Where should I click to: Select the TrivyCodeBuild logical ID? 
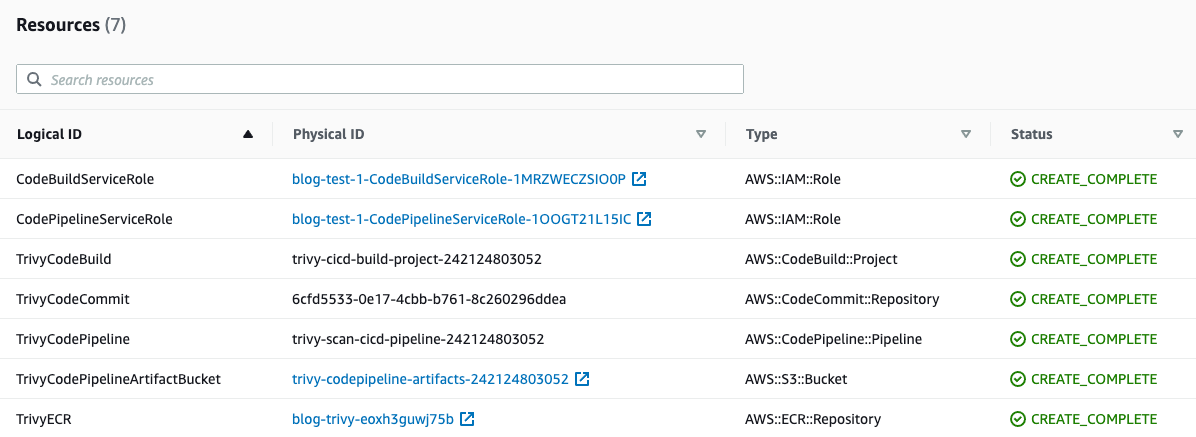click(64, 259)
